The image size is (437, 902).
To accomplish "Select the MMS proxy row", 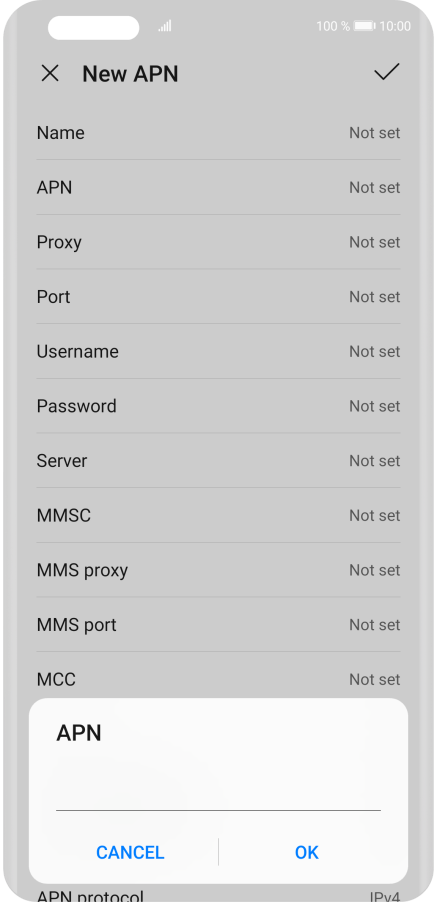I will (x=218, y=570).
